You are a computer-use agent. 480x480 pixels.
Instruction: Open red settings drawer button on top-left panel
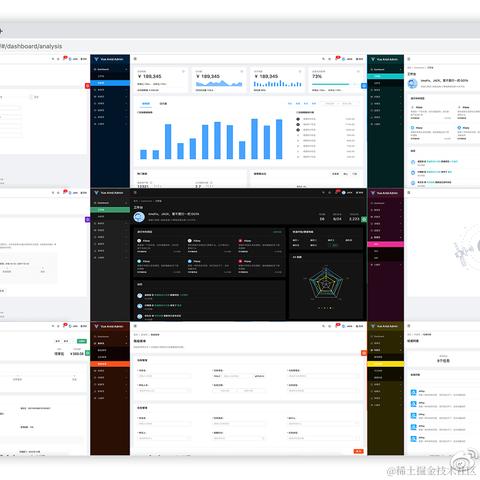(x=88, y=86)
